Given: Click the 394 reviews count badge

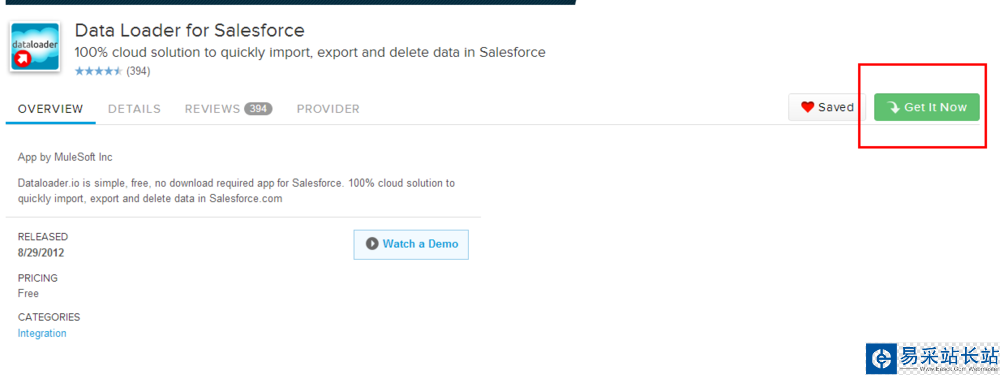Looking at the screenshot, I should point(258,109).
